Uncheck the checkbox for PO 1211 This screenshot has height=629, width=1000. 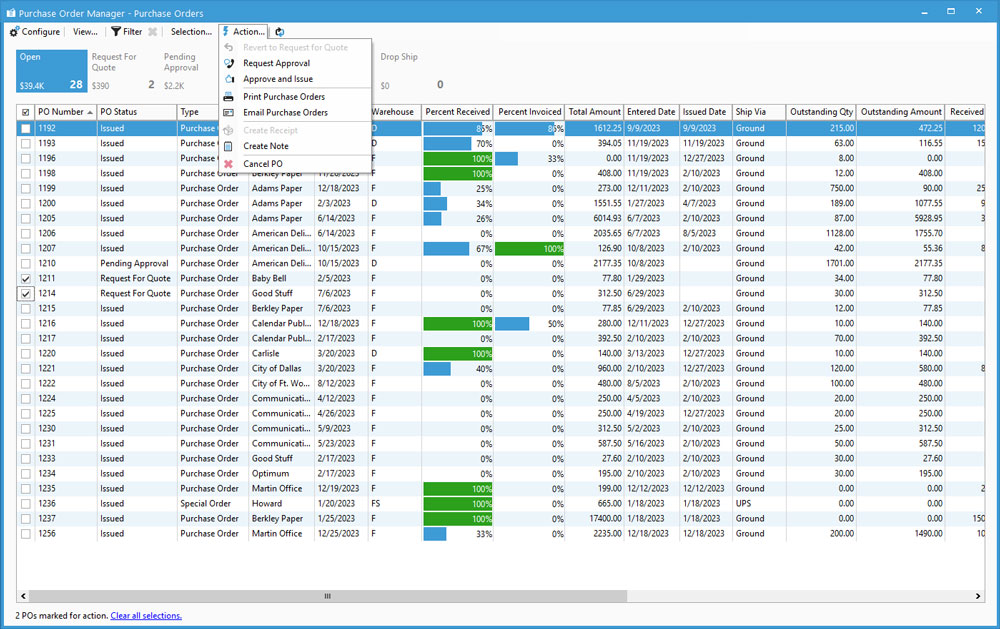[x=26, y=279]
